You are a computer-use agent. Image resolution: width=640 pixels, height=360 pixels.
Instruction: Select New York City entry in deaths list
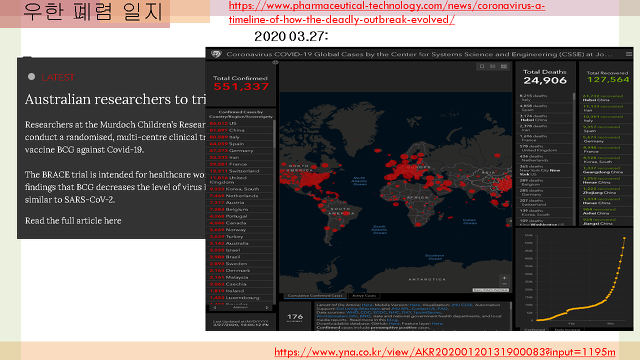[545, 171]
